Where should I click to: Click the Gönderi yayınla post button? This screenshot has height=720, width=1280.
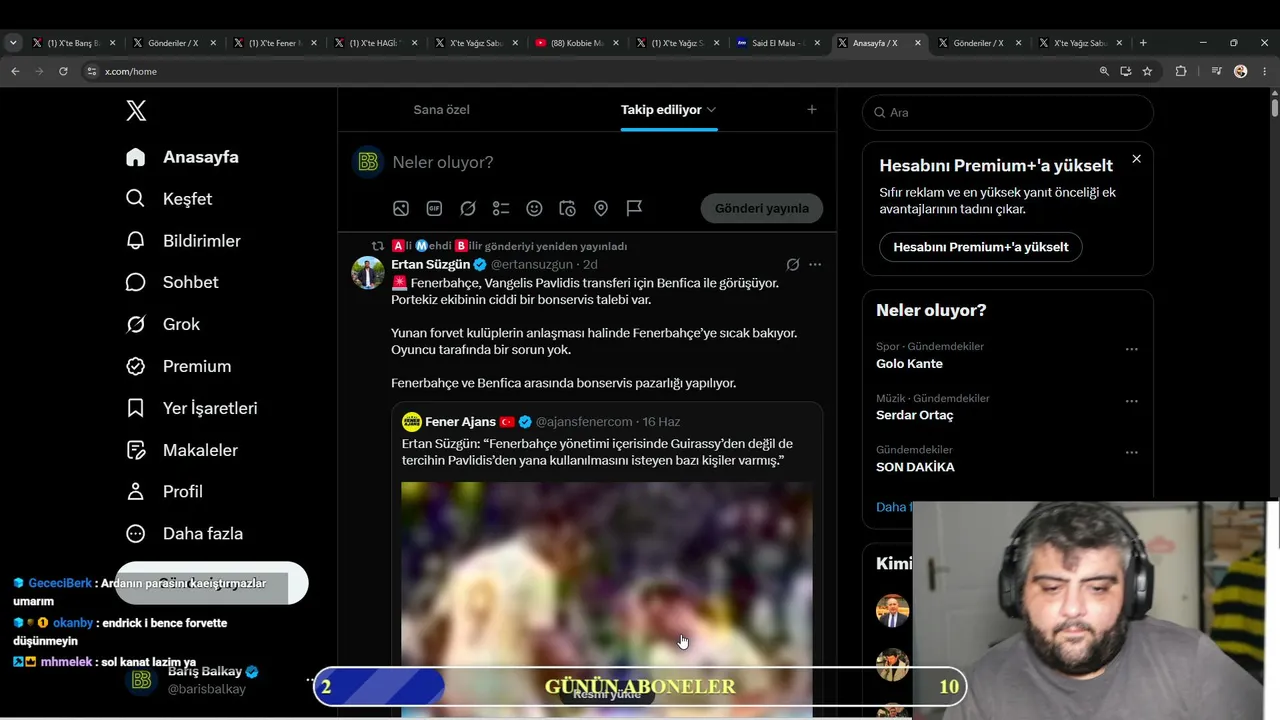pyautogui.click(x=762, y=208)
